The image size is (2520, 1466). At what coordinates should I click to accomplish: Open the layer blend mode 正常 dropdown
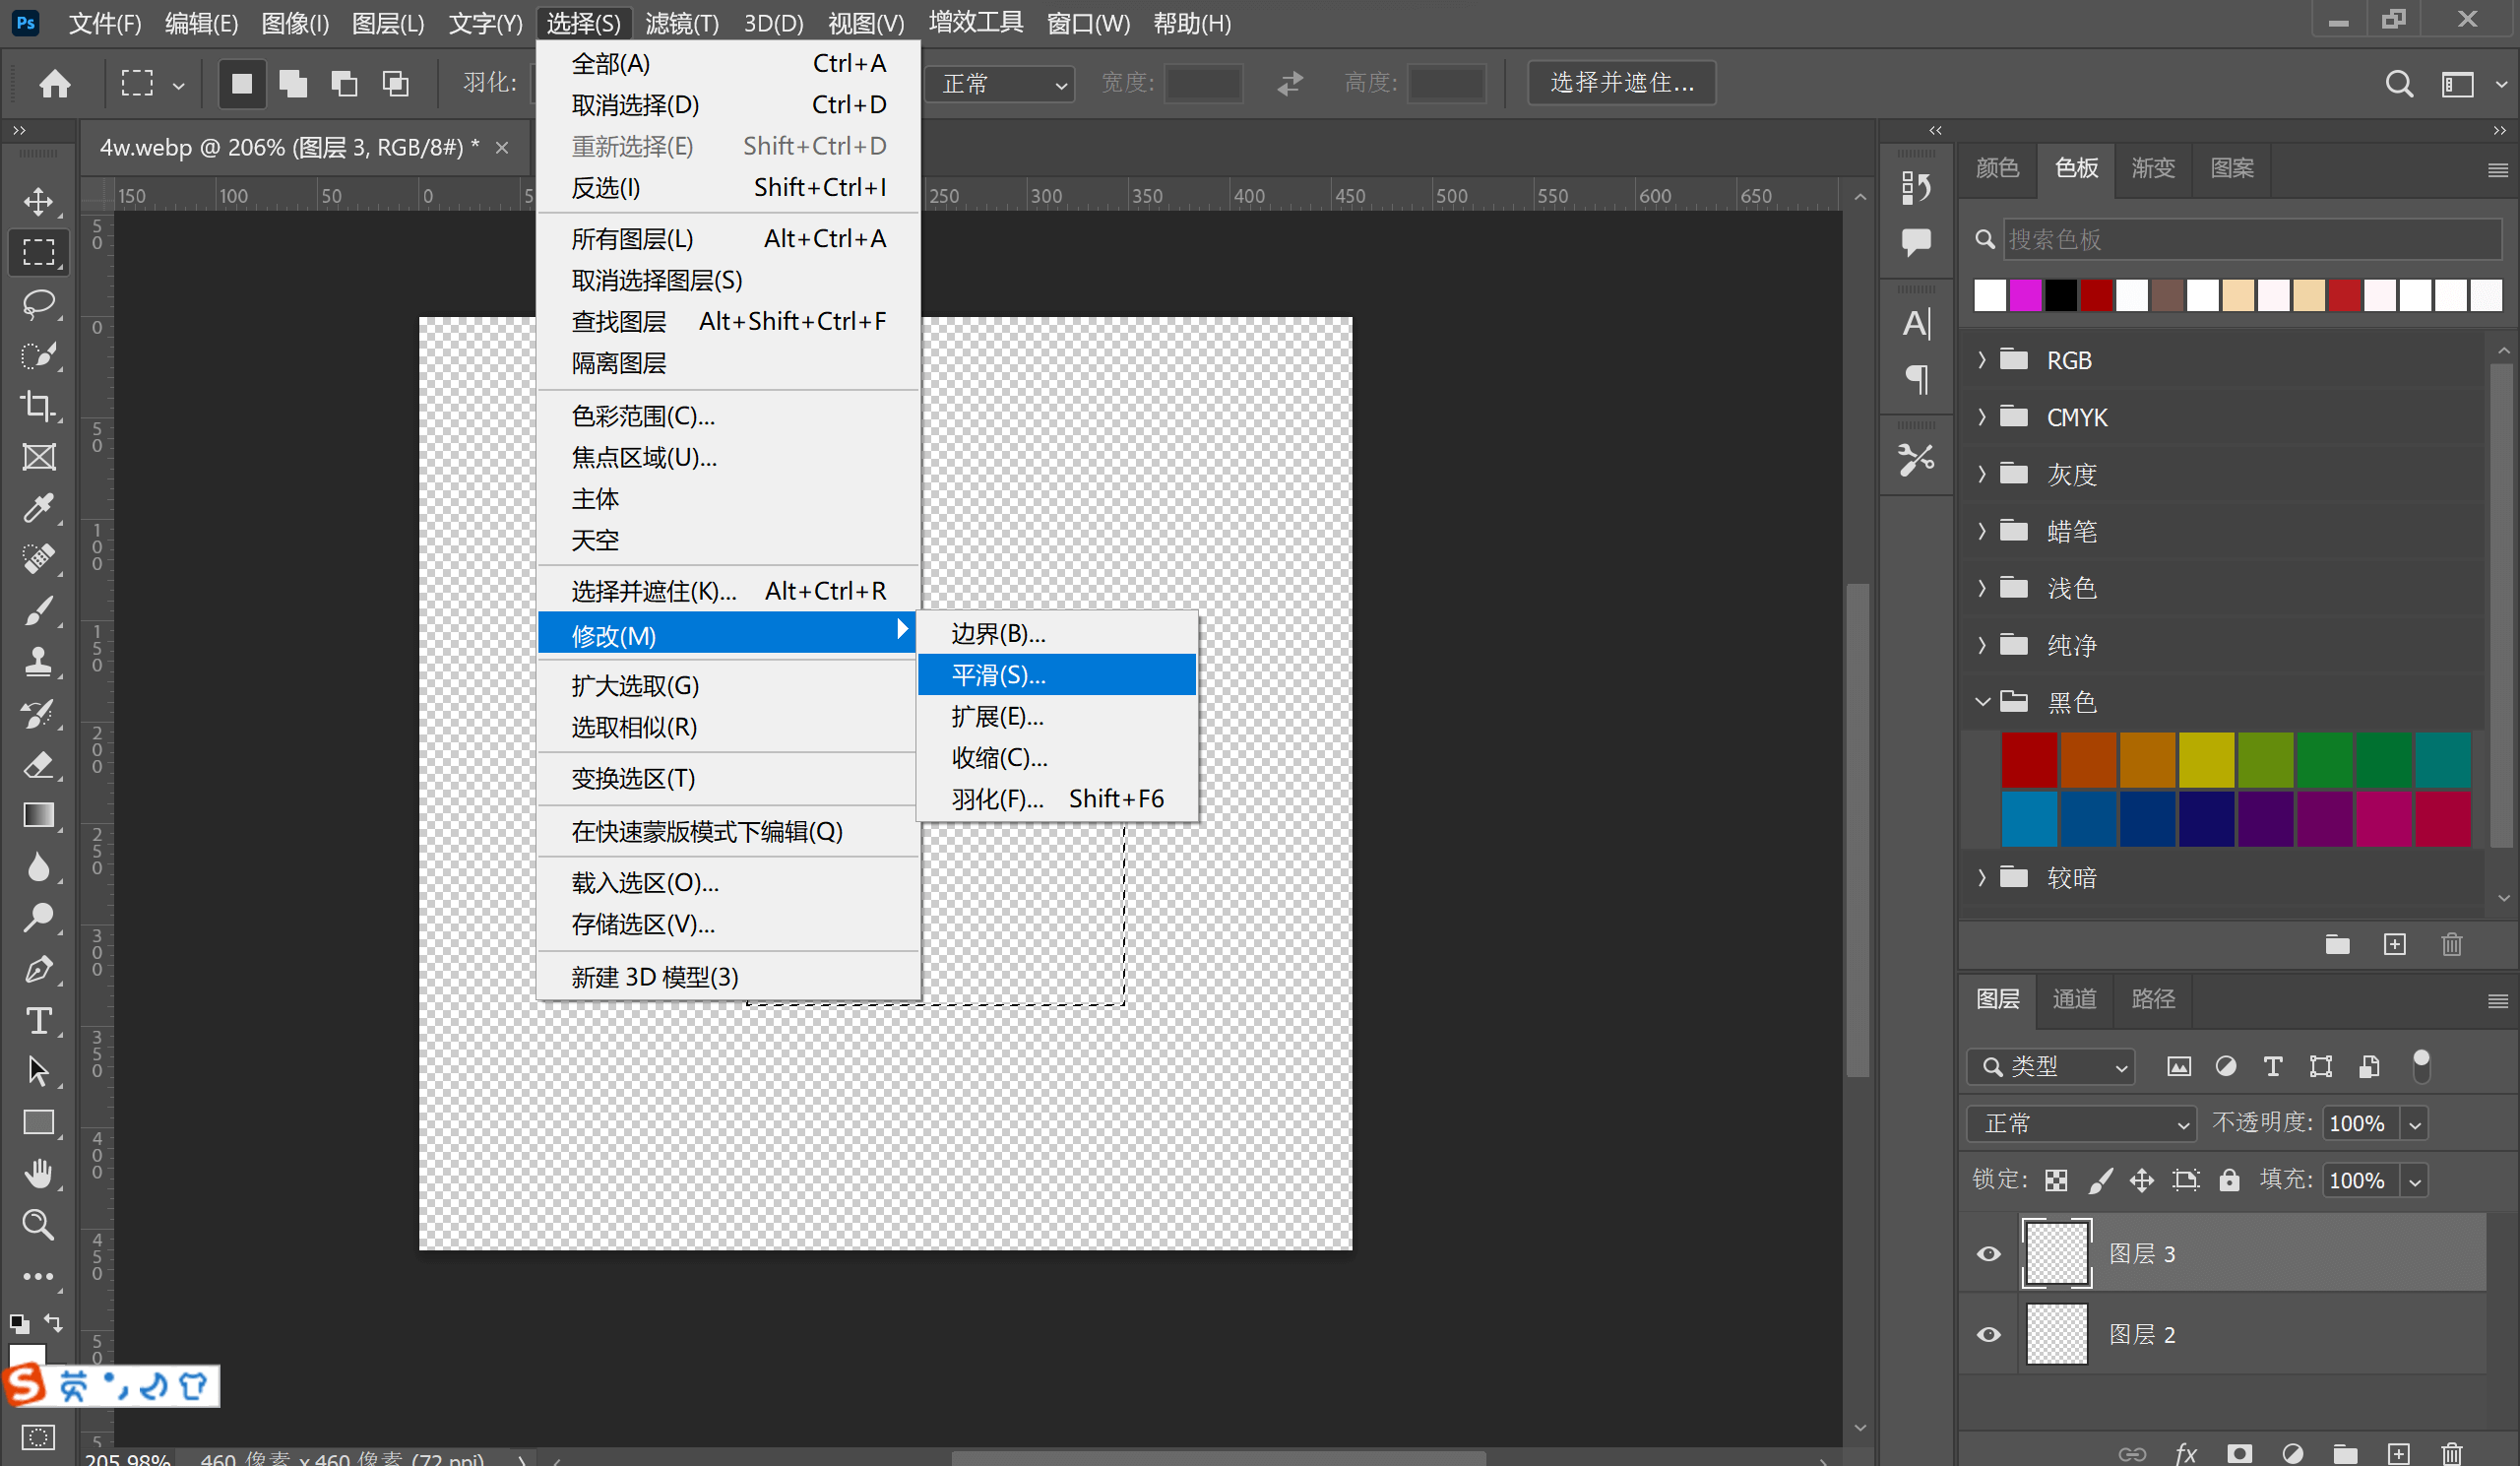pos(2082,1123)
